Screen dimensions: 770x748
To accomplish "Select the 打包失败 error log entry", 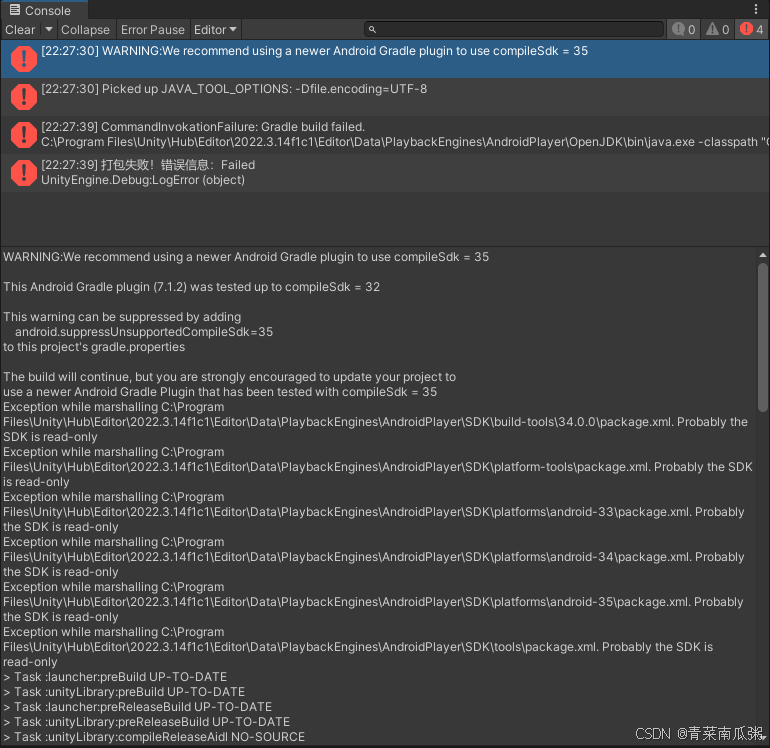I will pyautogui.click(x=385, y=172).
